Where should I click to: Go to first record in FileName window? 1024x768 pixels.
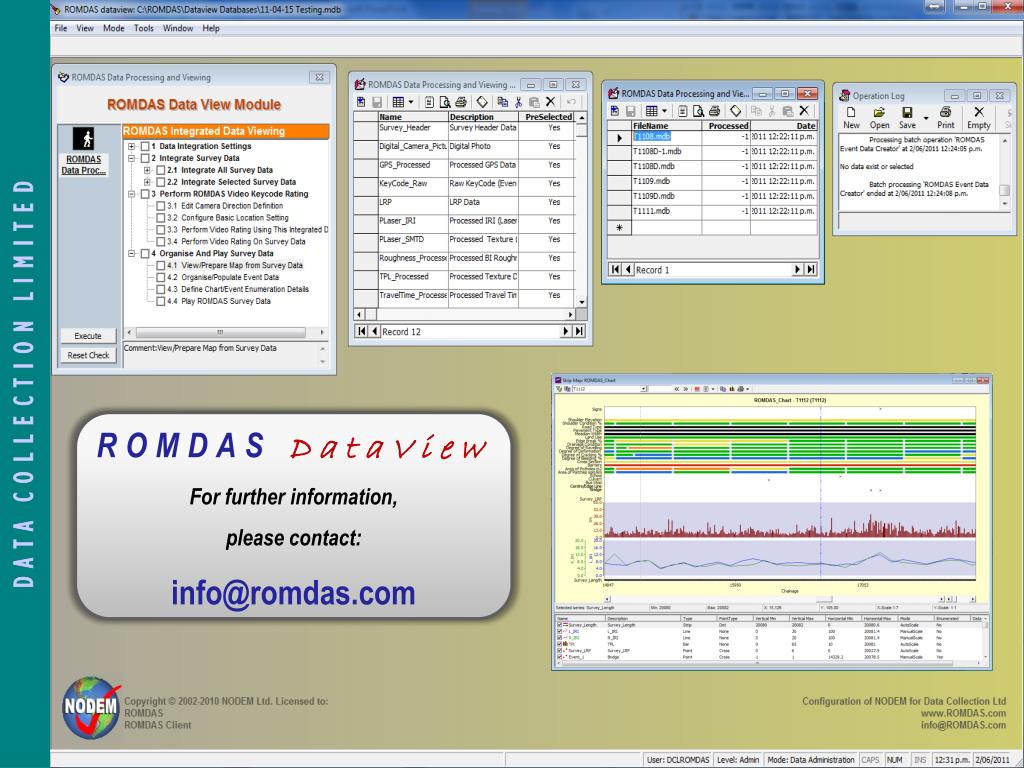coord(615,270)
